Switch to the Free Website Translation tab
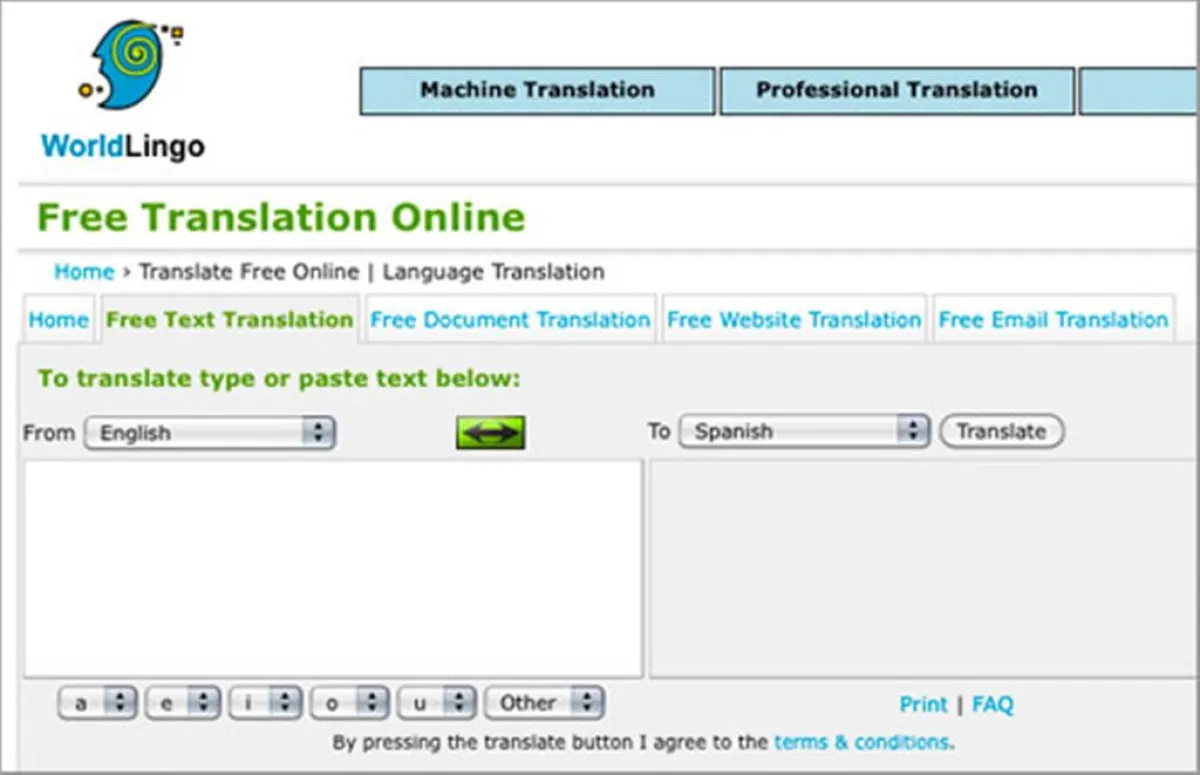This screenshot has width=1200, height=775. point(794,320)
